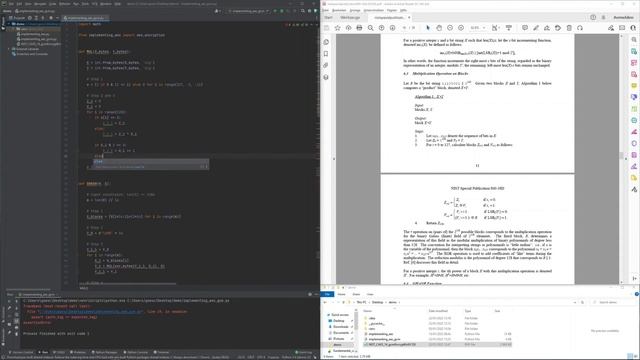This screenshot has height=360, width=640.
Task: Open the address bar history dropdown in Explorer
Action: (x=575, y=302)
